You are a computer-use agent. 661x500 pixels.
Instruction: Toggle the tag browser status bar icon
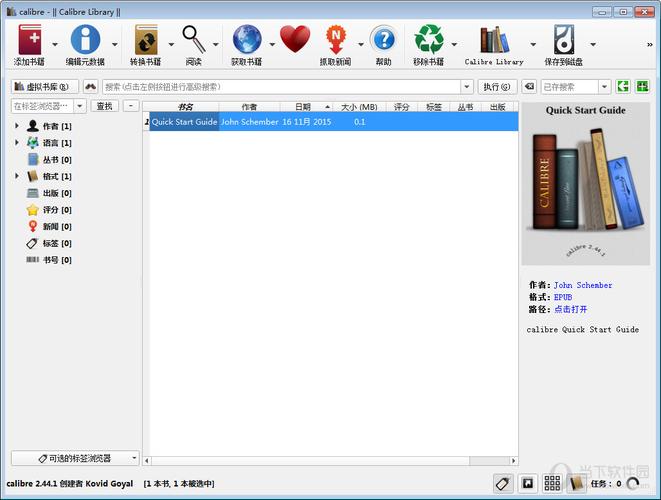click(x=503, y=483)
